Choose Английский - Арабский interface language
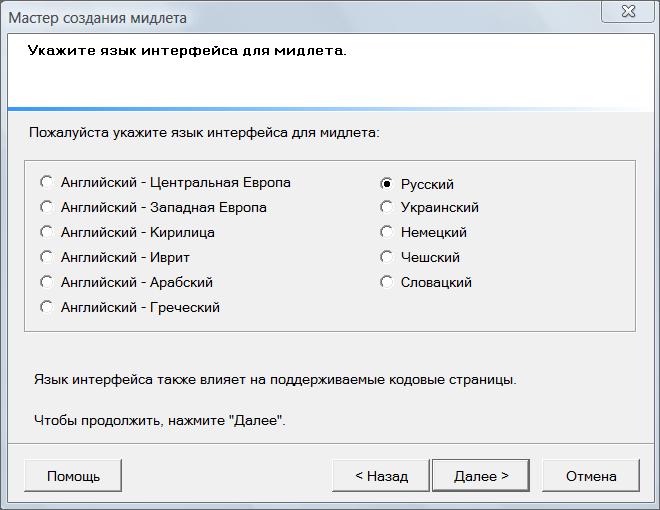 coord(46,283)
